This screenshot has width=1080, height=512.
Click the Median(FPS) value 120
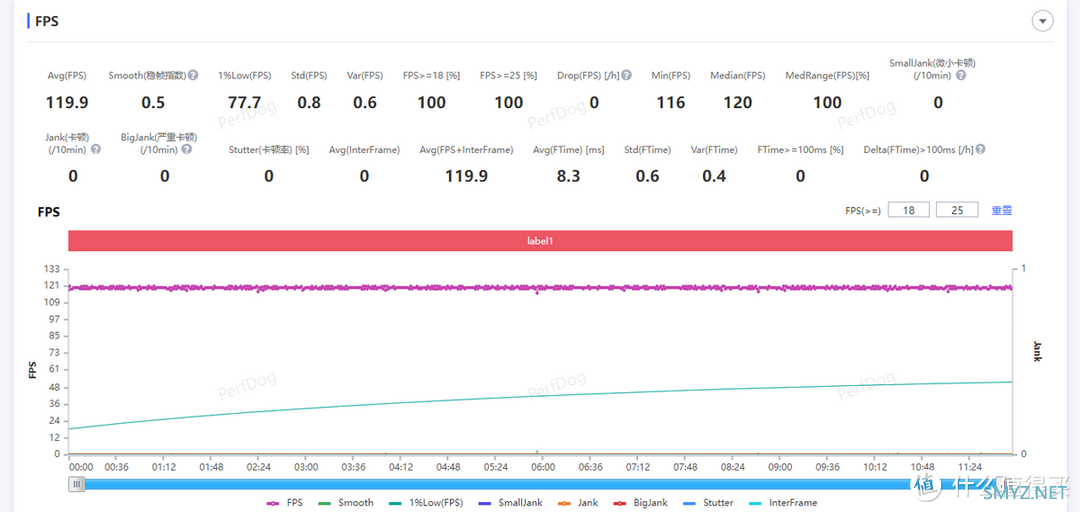click(738, 103)
